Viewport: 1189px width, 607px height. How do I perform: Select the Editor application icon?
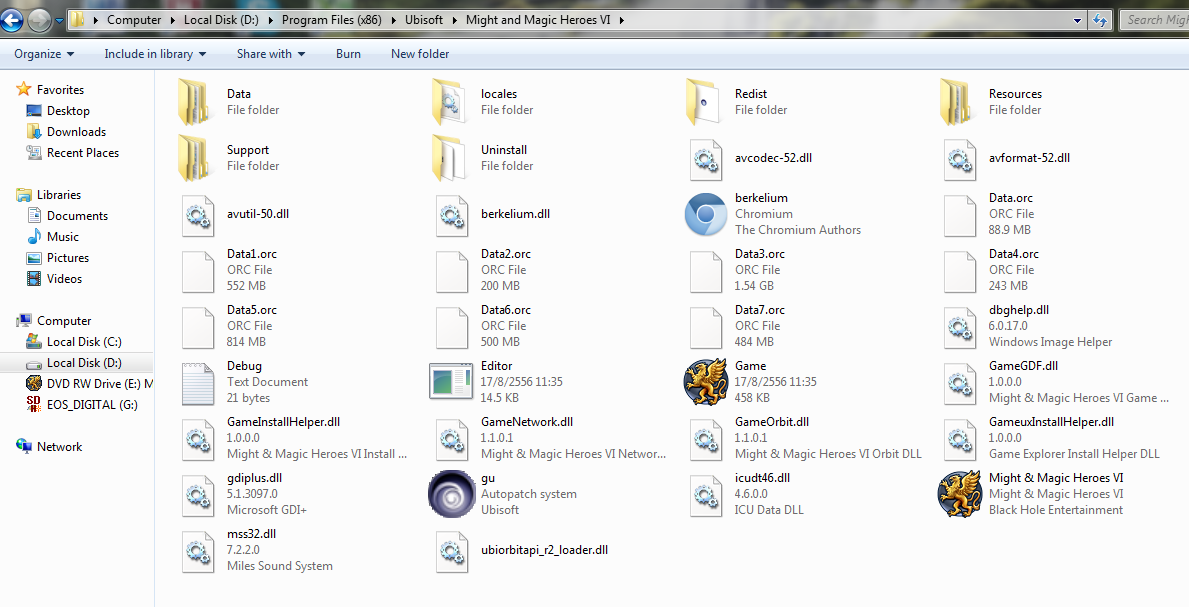[x=452, y=381]
